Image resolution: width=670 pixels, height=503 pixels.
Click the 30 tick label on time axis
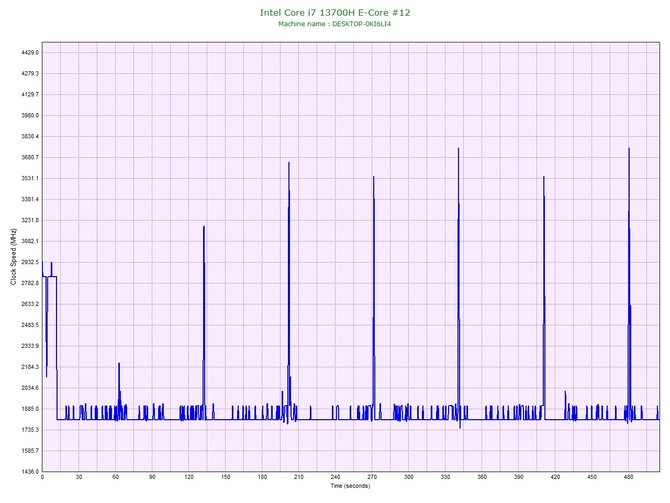(79, 477)
